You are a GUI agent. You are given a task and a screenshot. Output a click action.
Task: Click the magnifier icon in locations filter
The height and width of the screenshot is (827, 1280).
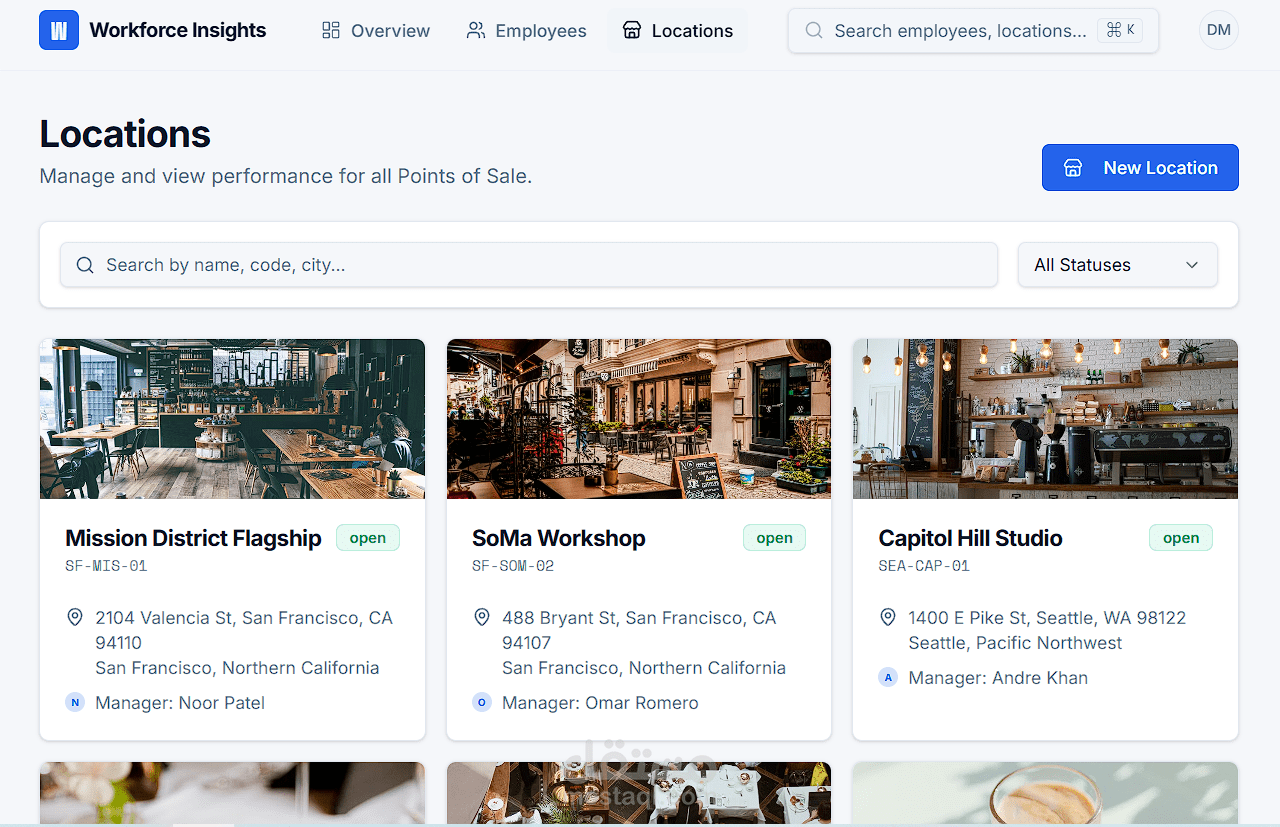coord(85,265)
